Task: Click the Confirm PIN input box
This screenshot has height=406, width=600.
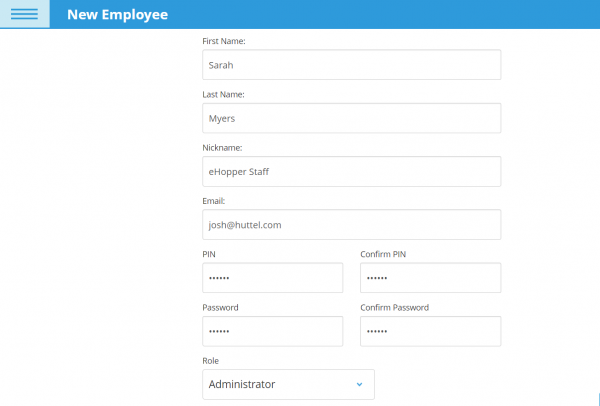Action: point(430,278)
